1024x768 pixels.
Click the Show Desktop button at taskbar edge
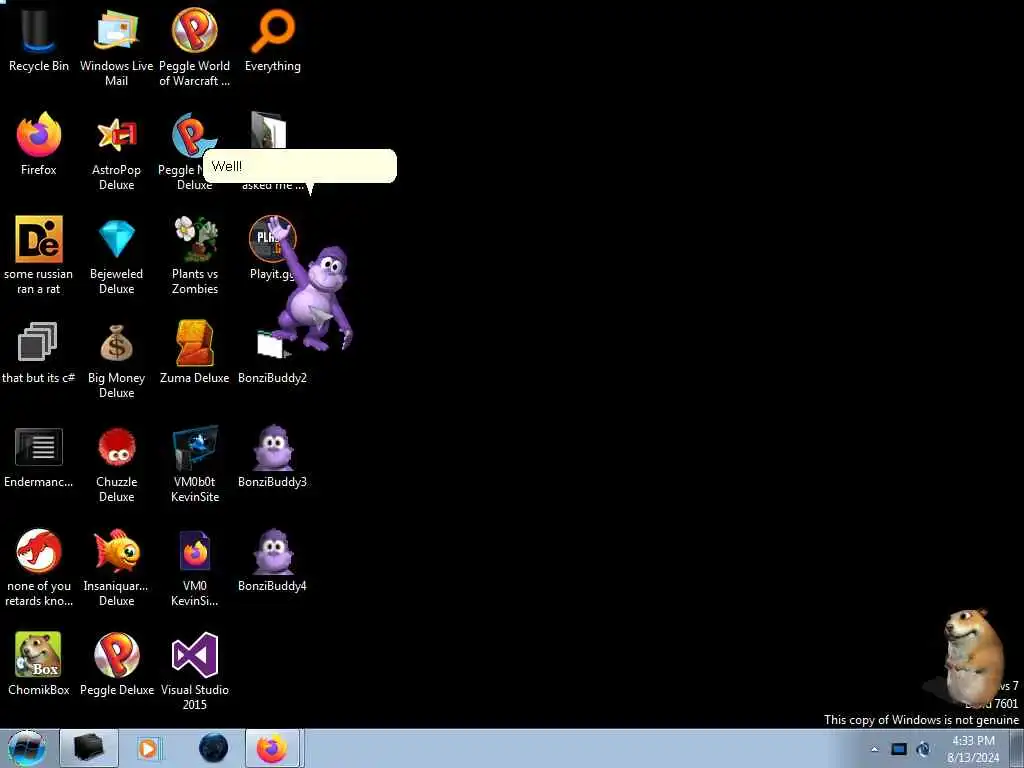pyautogui.click(x=1016, y=748)
